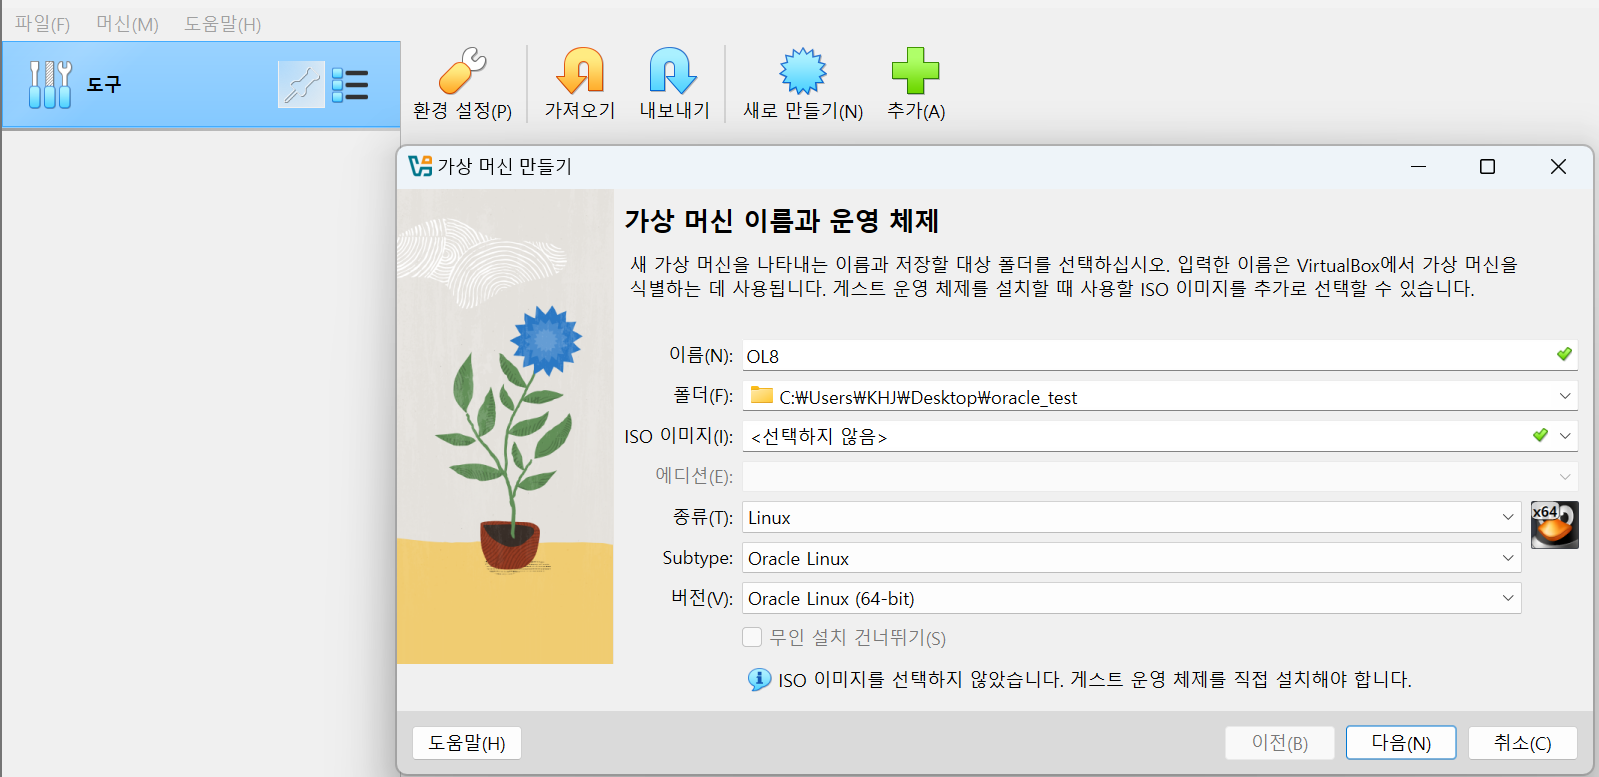The image size is (1599, 777).
Task: Click the 다음(N) next button
Action: pos(1401,743)
